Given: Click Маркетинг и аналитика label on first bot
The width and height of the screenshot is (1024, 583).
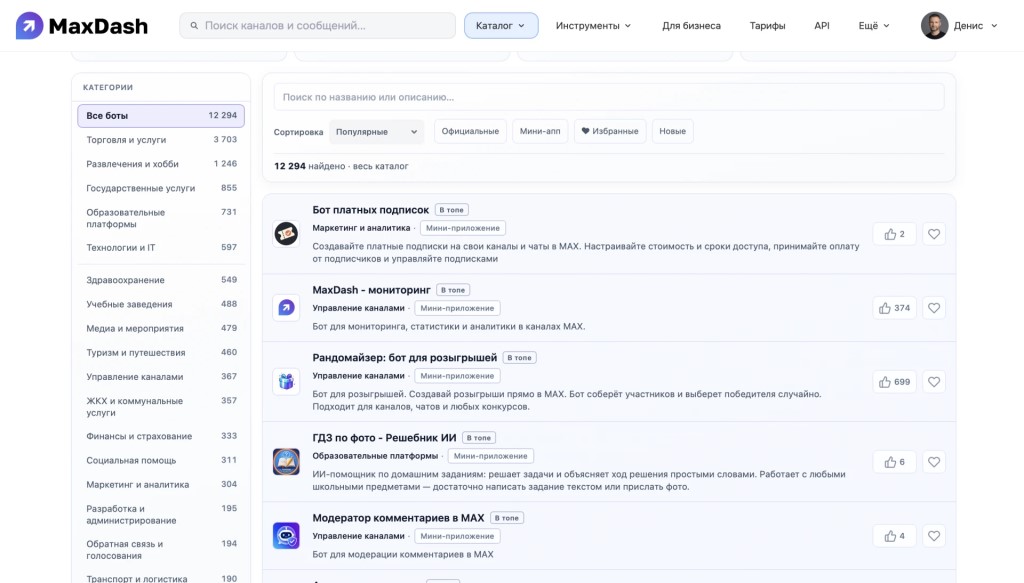Looking at the screenshot, I should point(361,228).
